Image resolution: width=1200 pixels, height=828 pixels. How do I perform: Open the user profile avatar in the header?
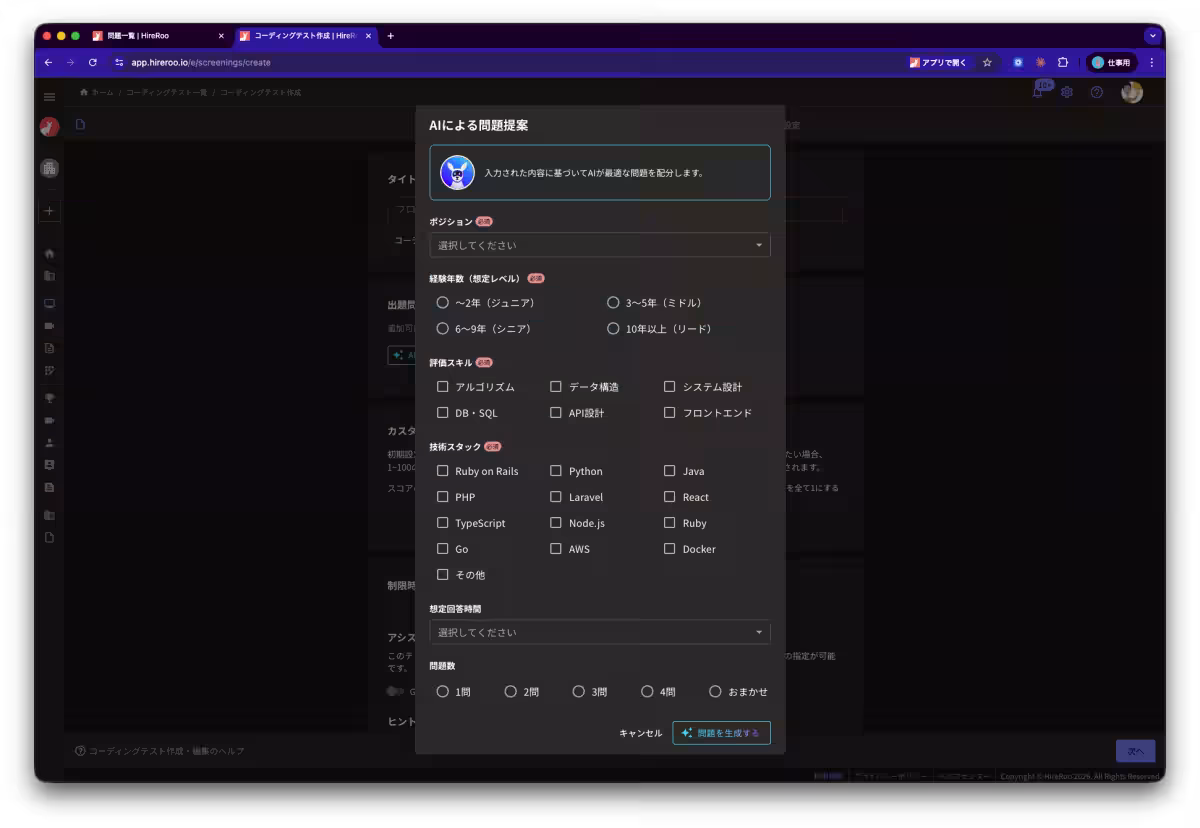(x=1131, y=91)
